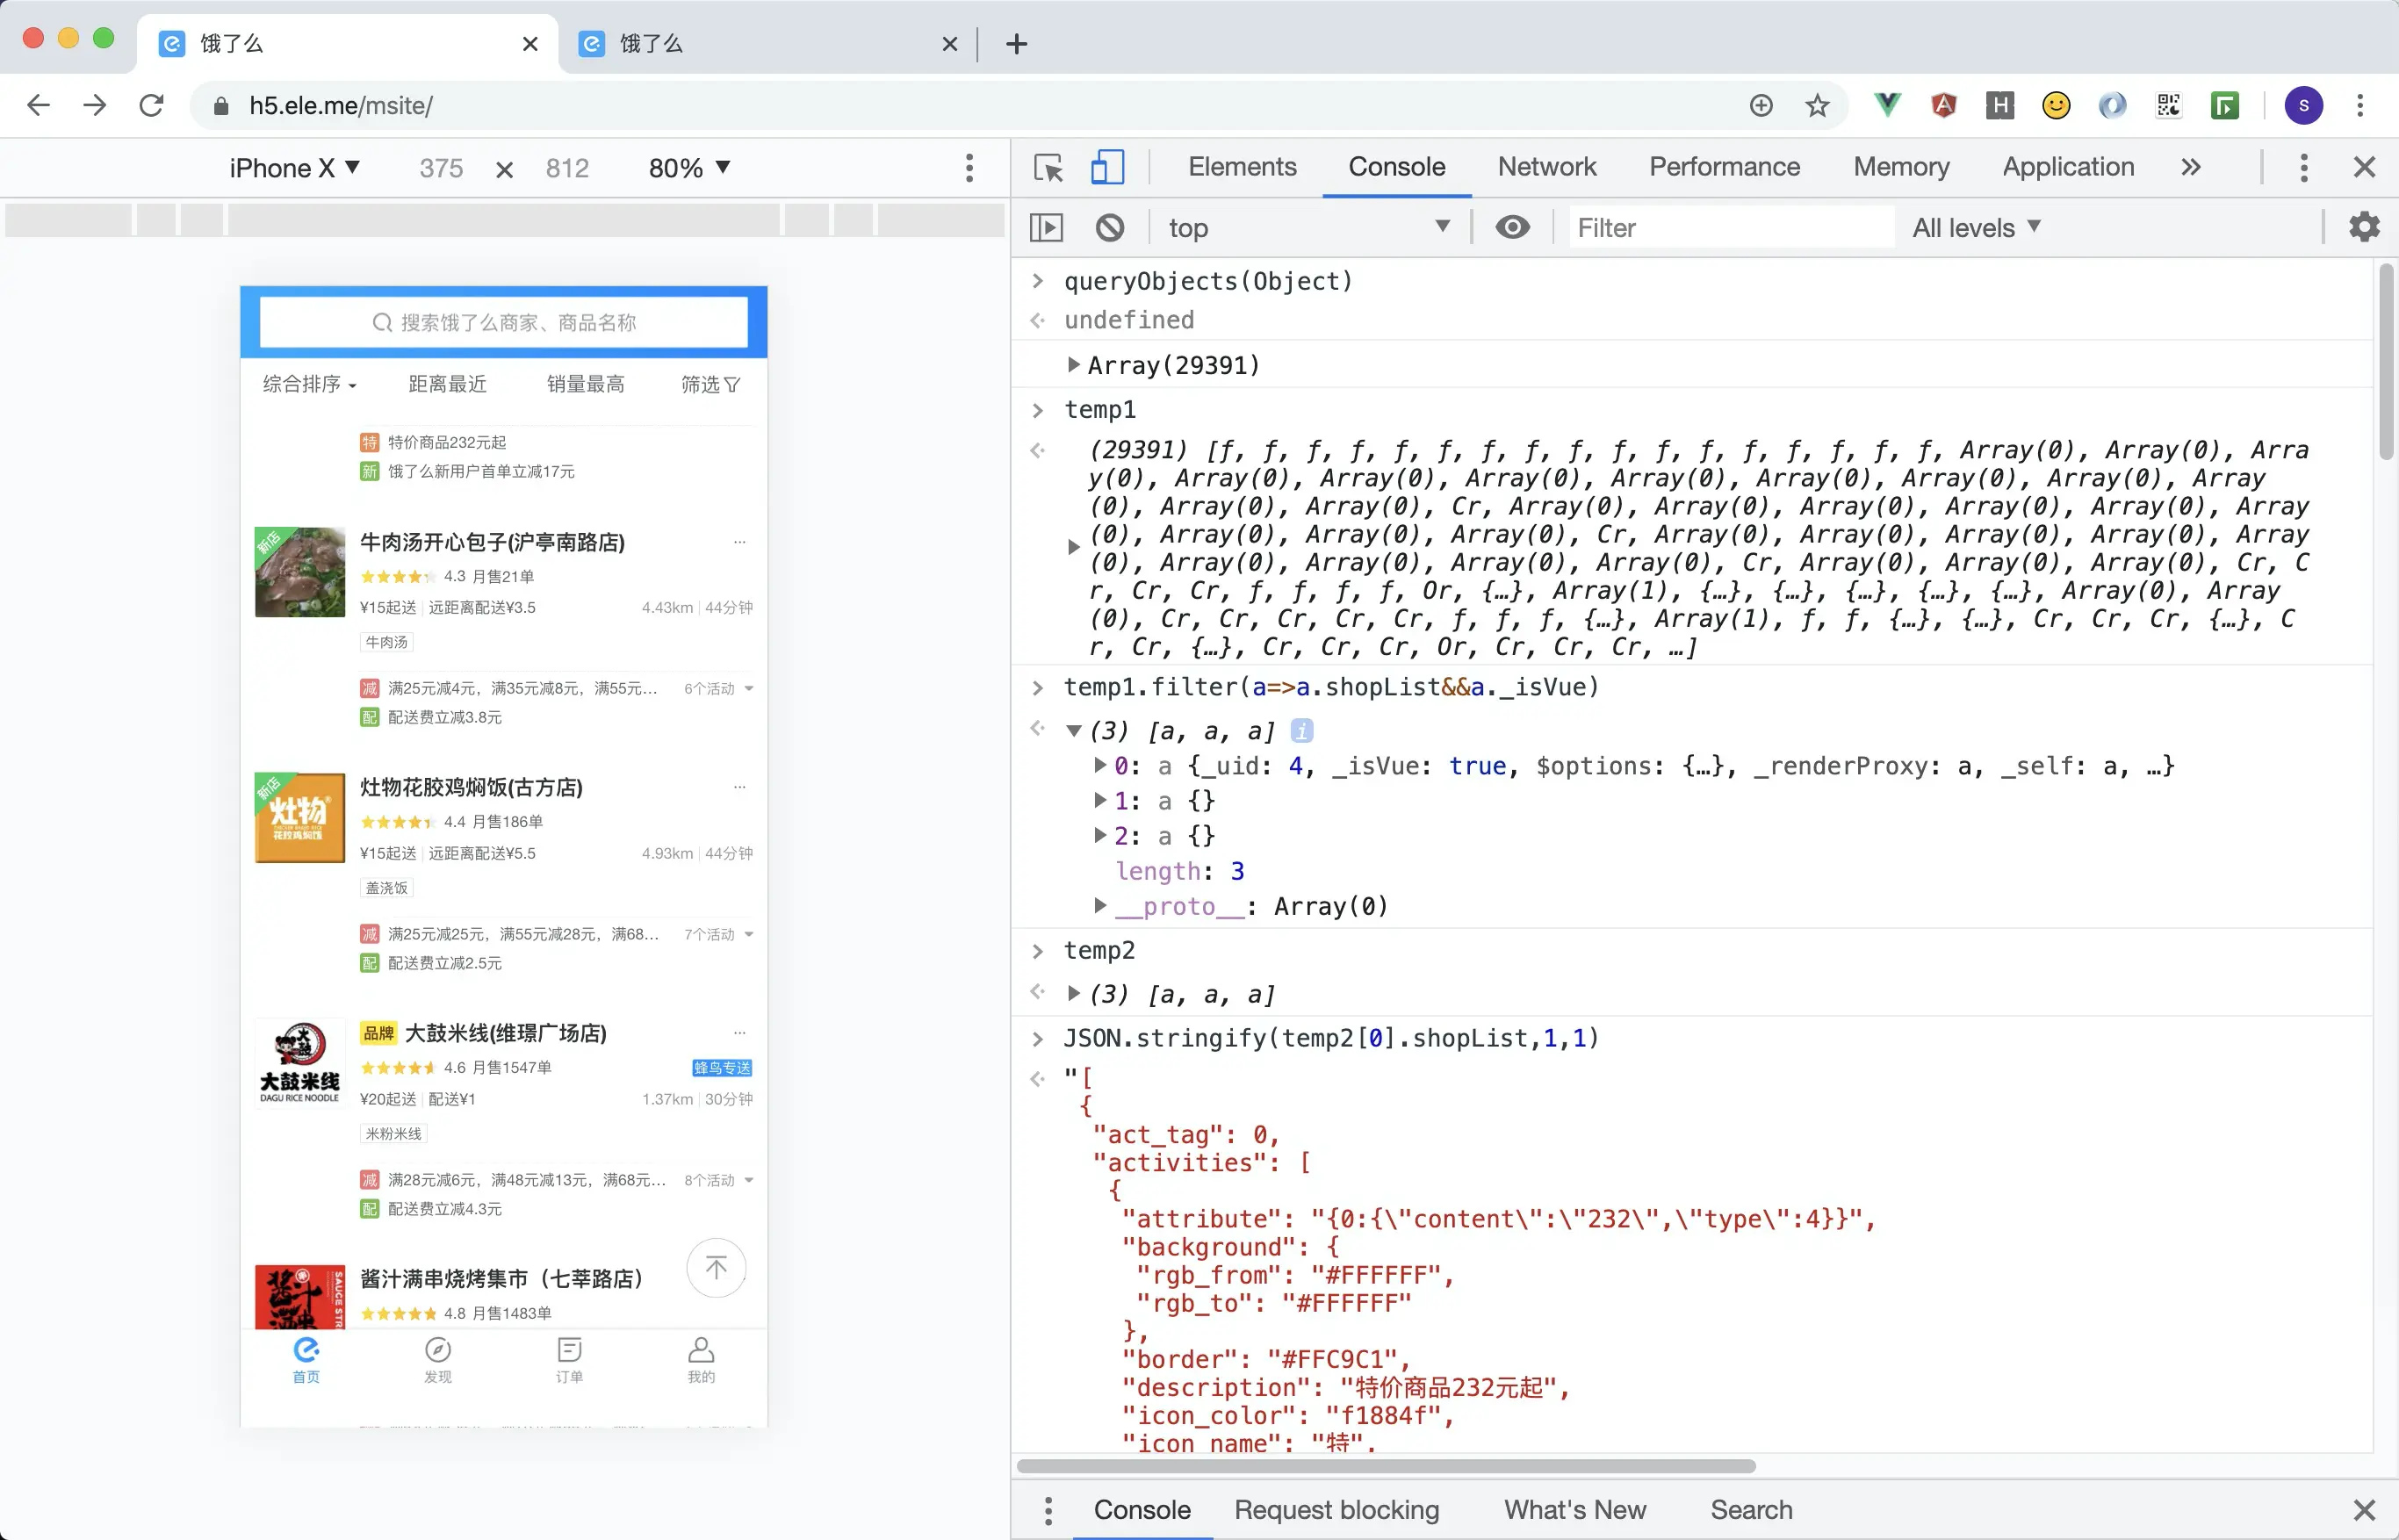
Task: Change the 80% zoom level dropdown
Action: click(x=688, y=168)
